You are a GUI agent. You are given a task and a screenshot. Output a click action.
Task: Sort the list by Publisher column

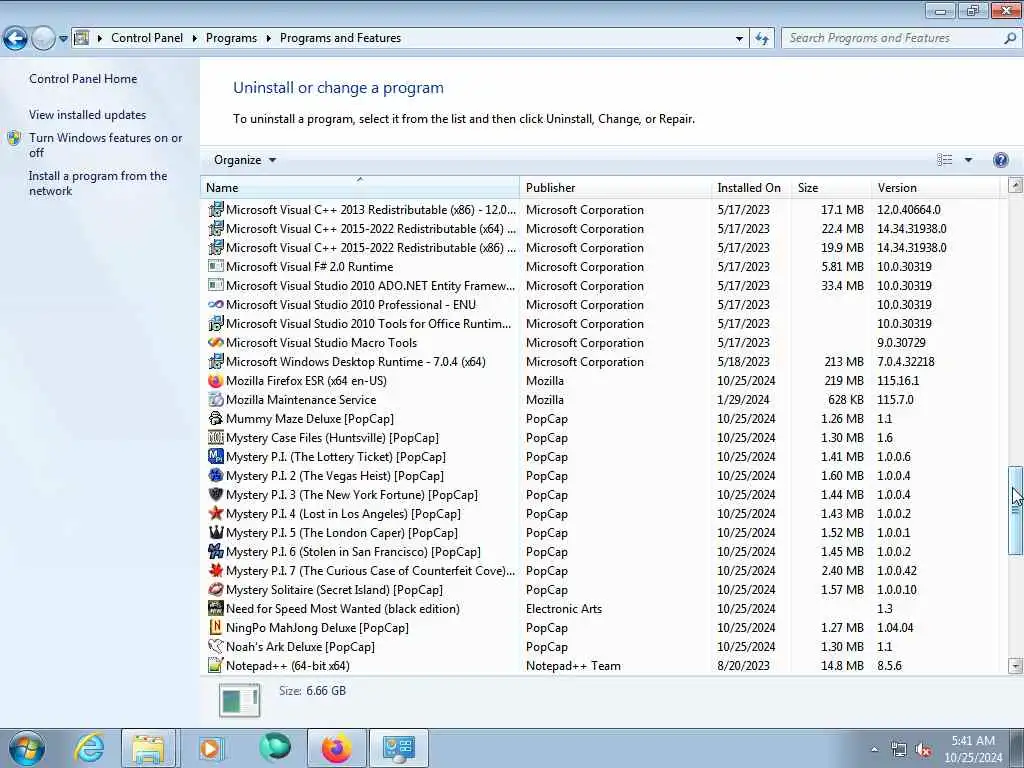pyautogui.click(x=616, y=187)
